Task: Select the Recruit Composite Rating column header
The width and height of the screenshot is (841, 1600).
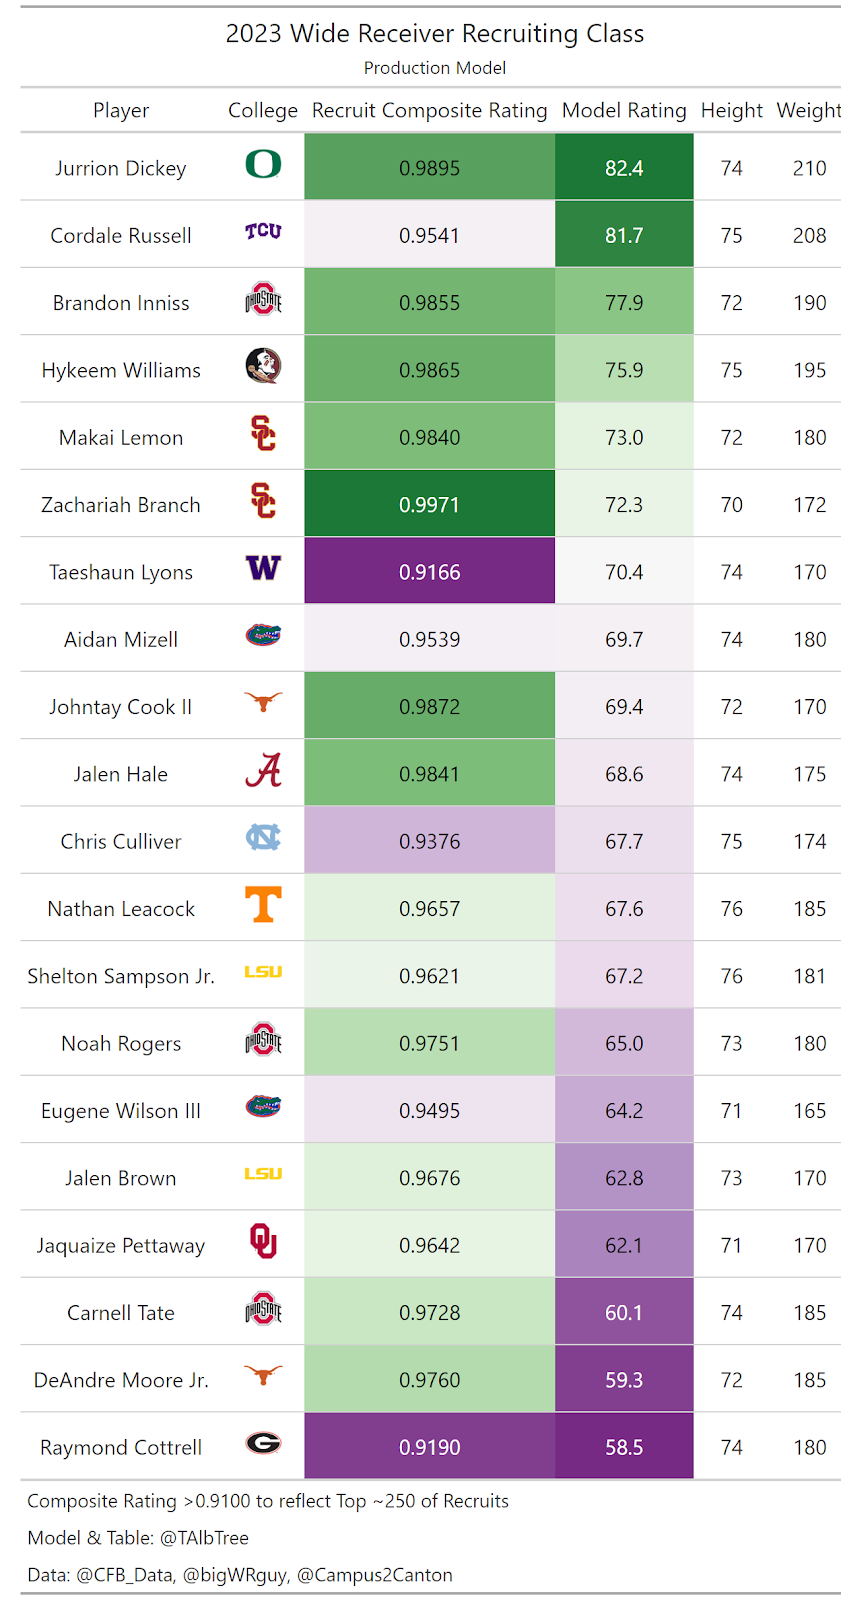Action: [429, 110]
